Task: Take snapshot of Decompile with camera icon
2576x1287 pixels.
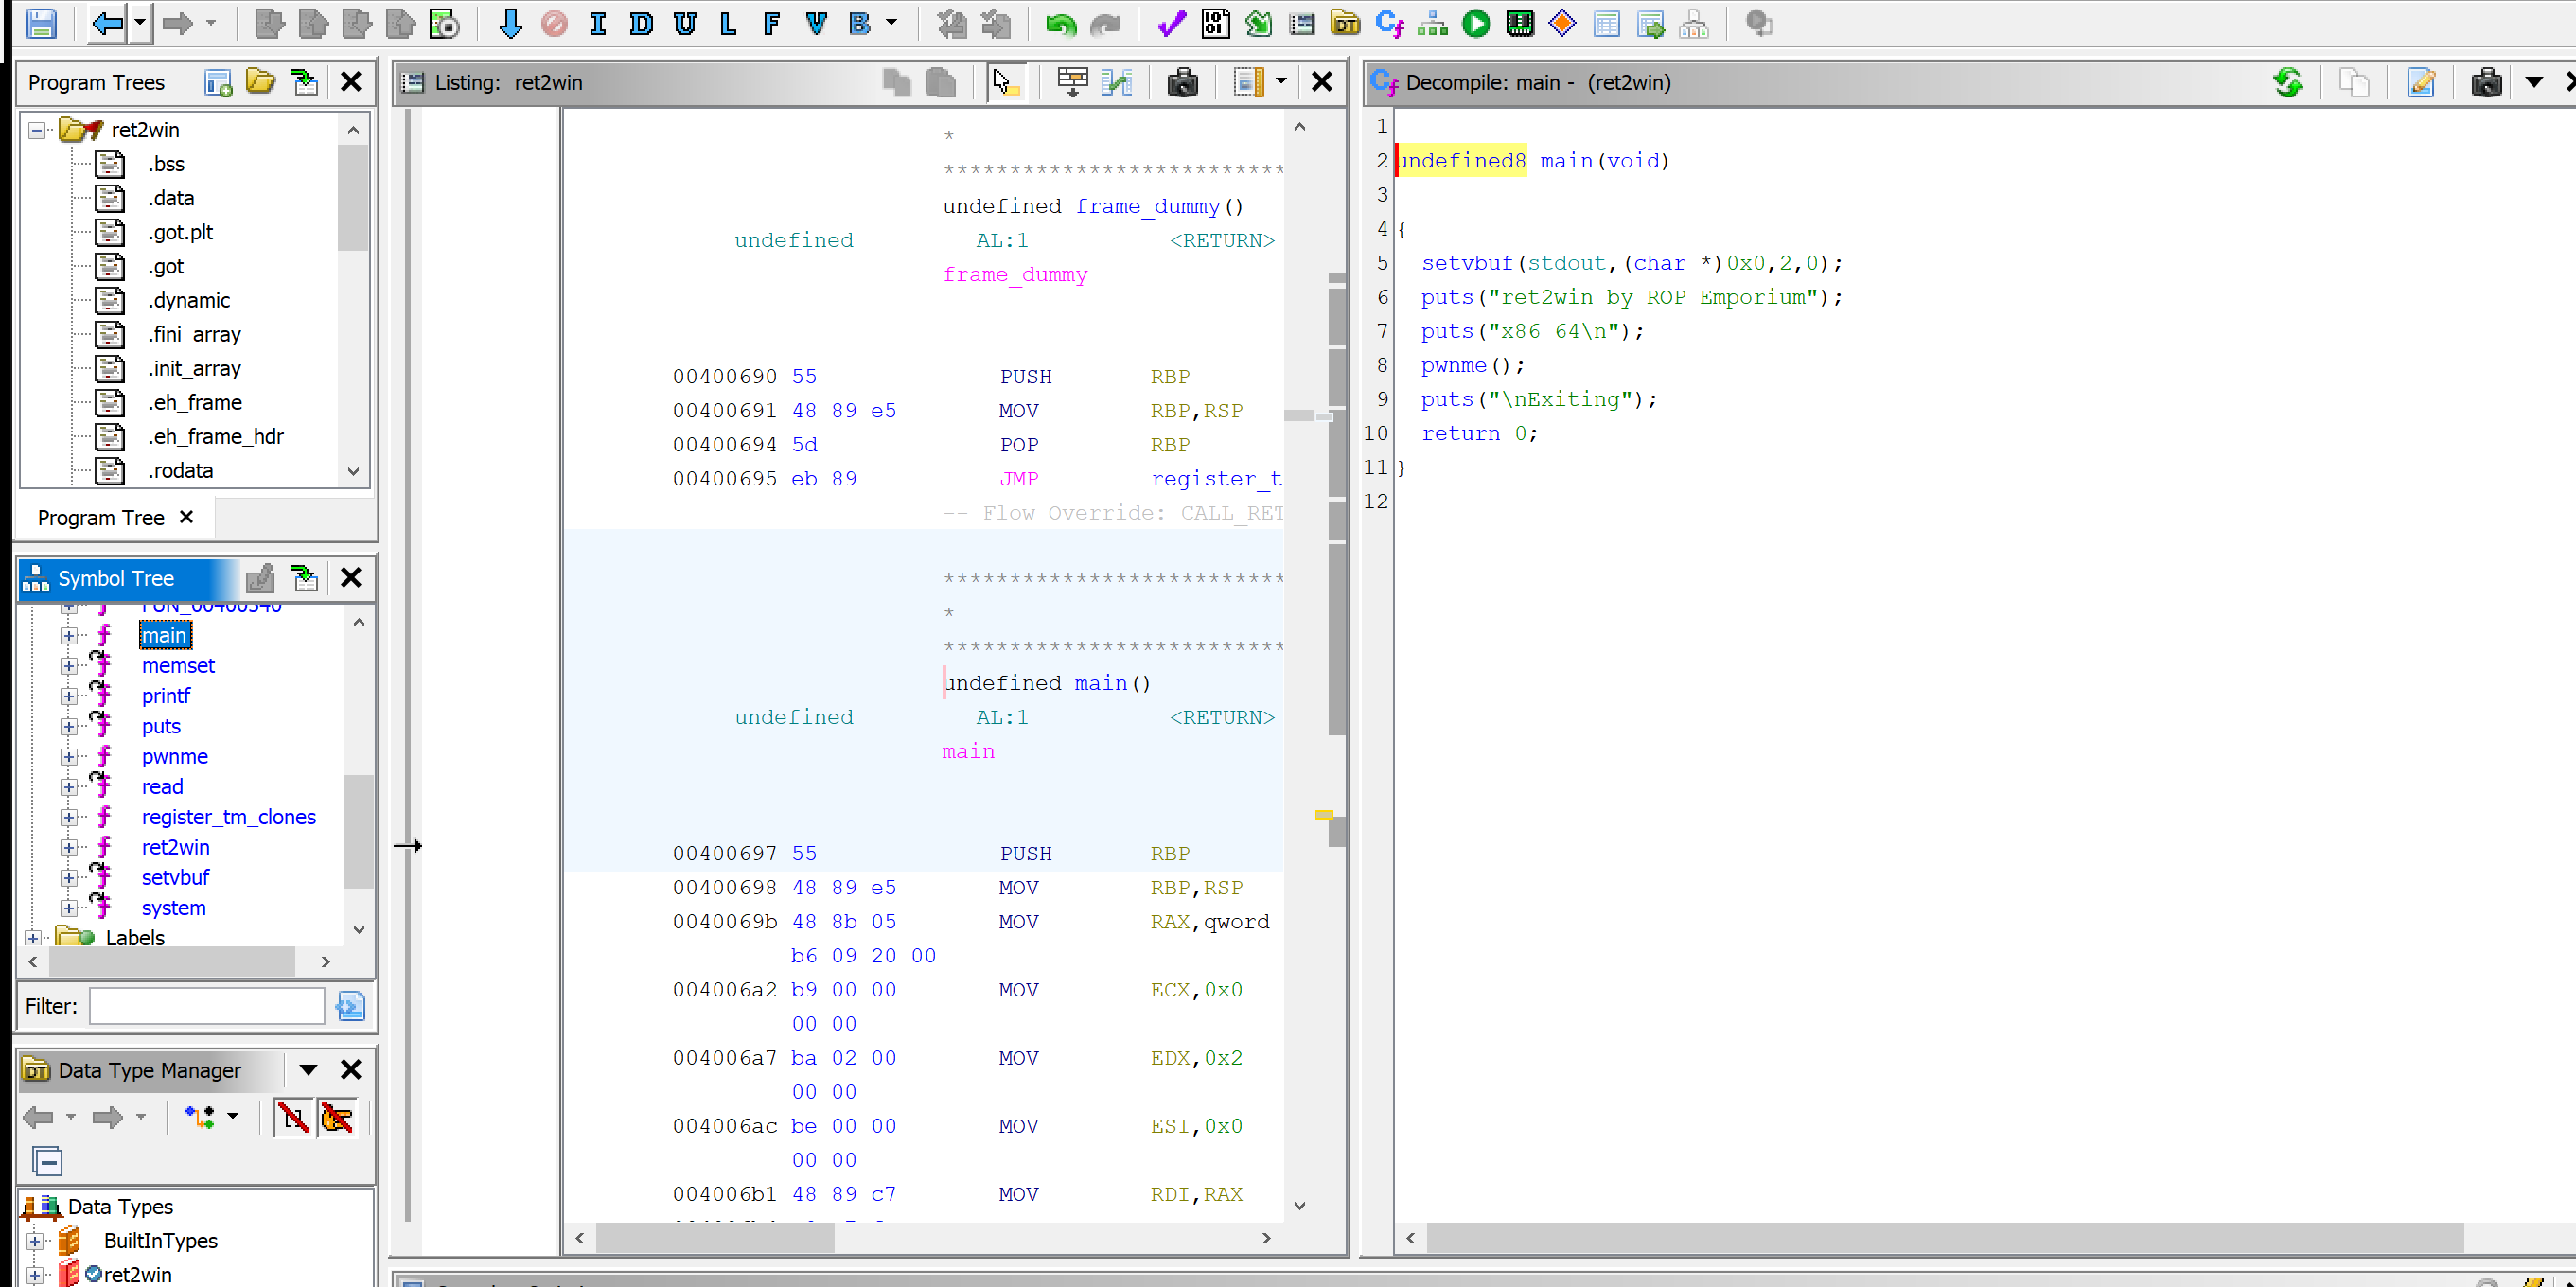Action: click(x=2486, y=82)
